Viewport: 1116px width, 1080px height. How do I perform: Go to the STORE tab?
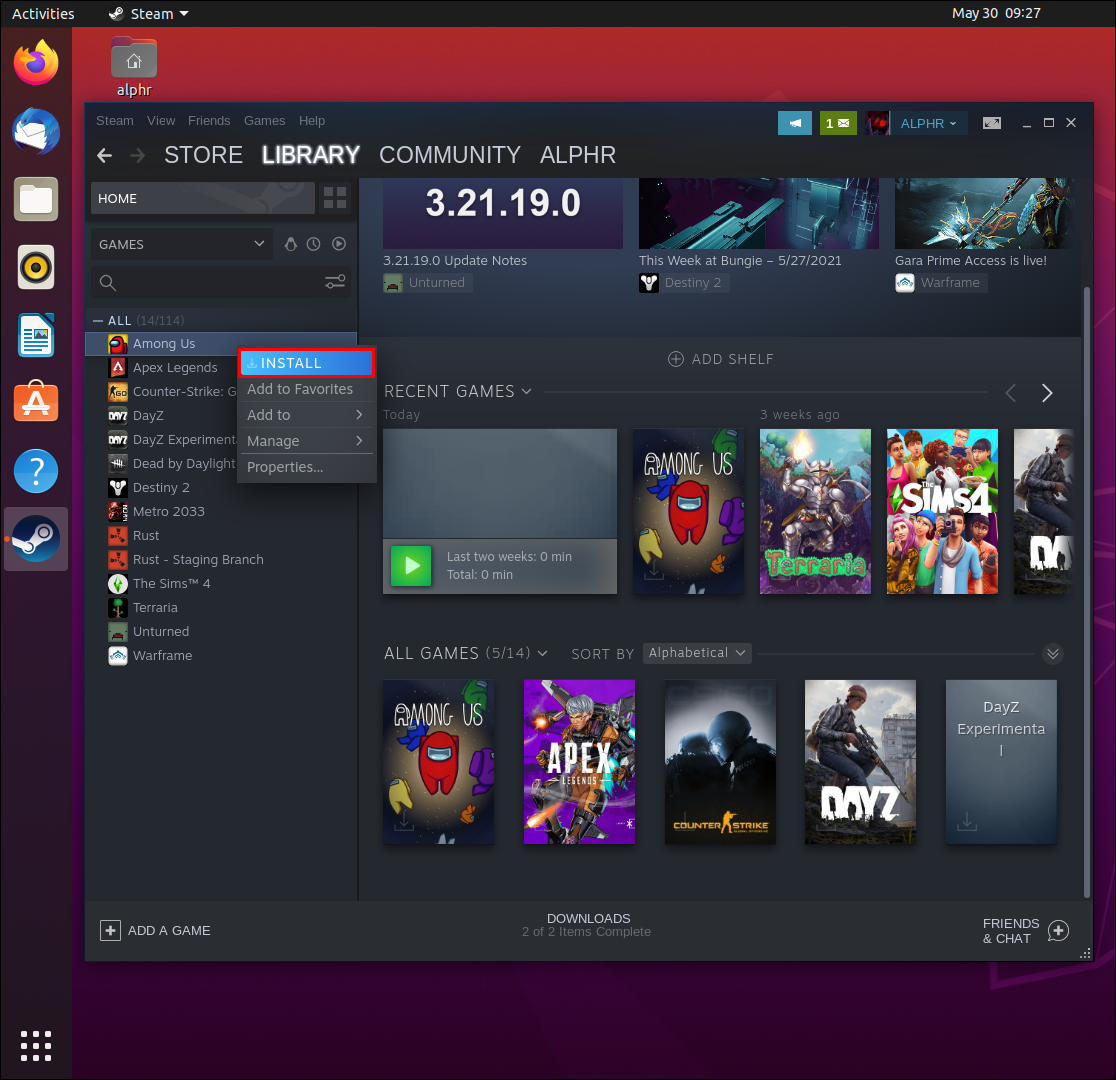(x=204, y=155)
